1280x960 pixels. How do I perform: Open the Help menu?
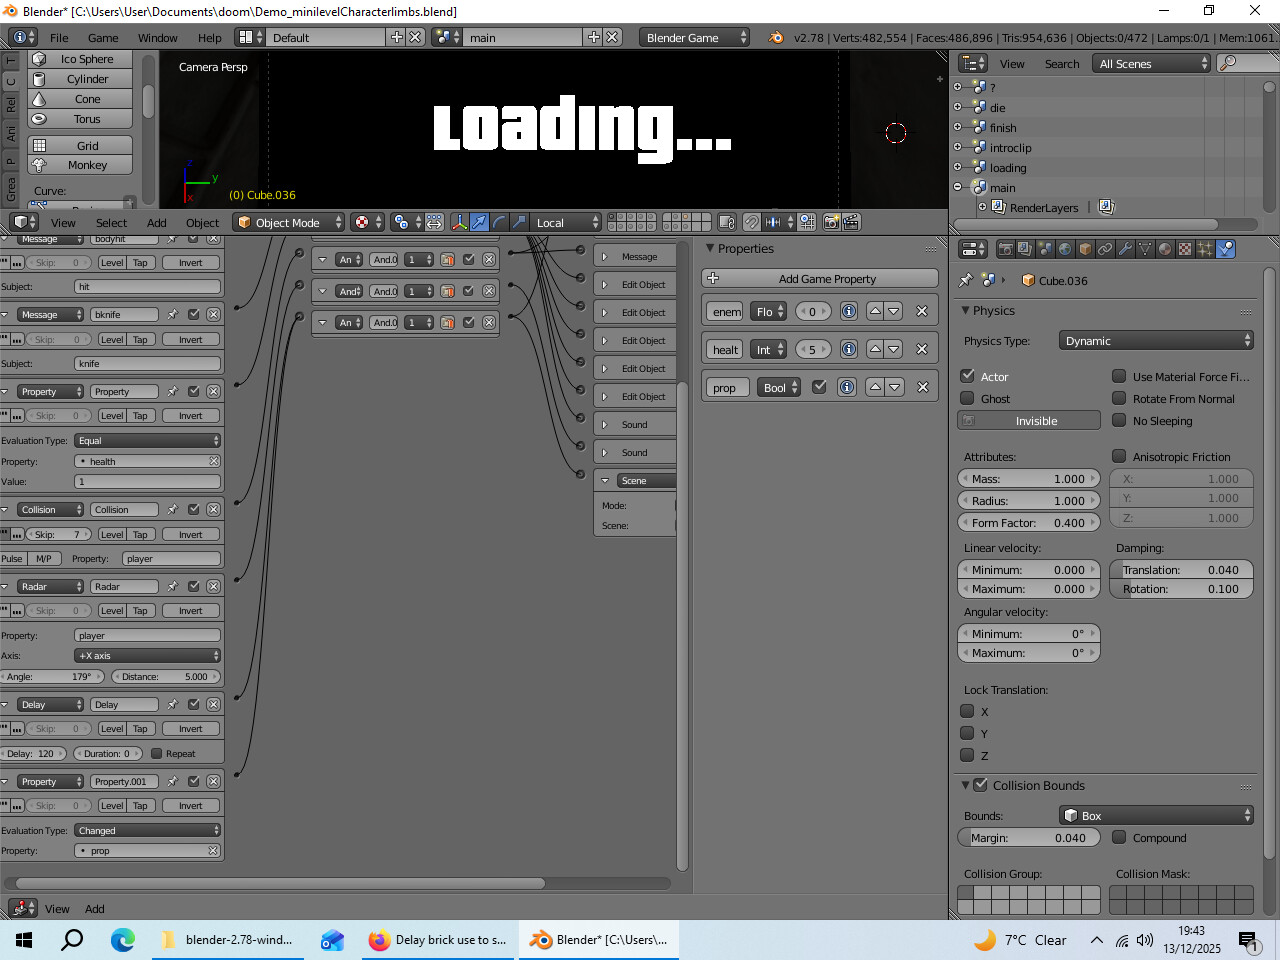[x=210, y=38]
